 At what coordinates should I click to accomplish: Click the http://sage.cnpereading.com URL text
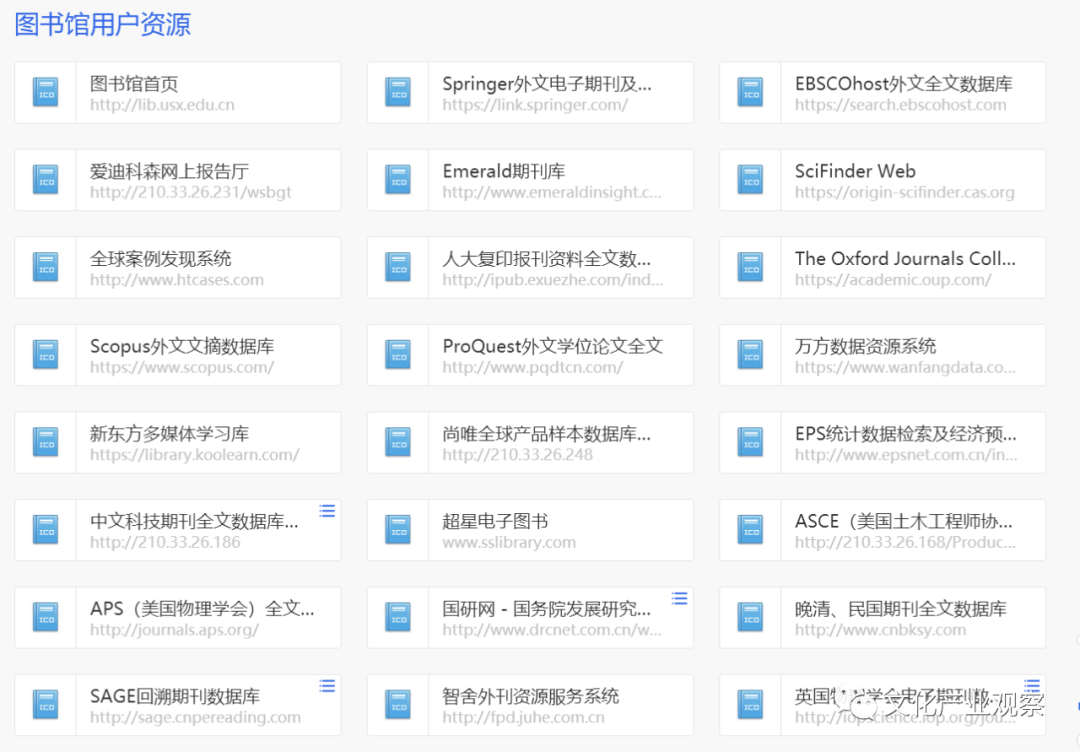195,717
